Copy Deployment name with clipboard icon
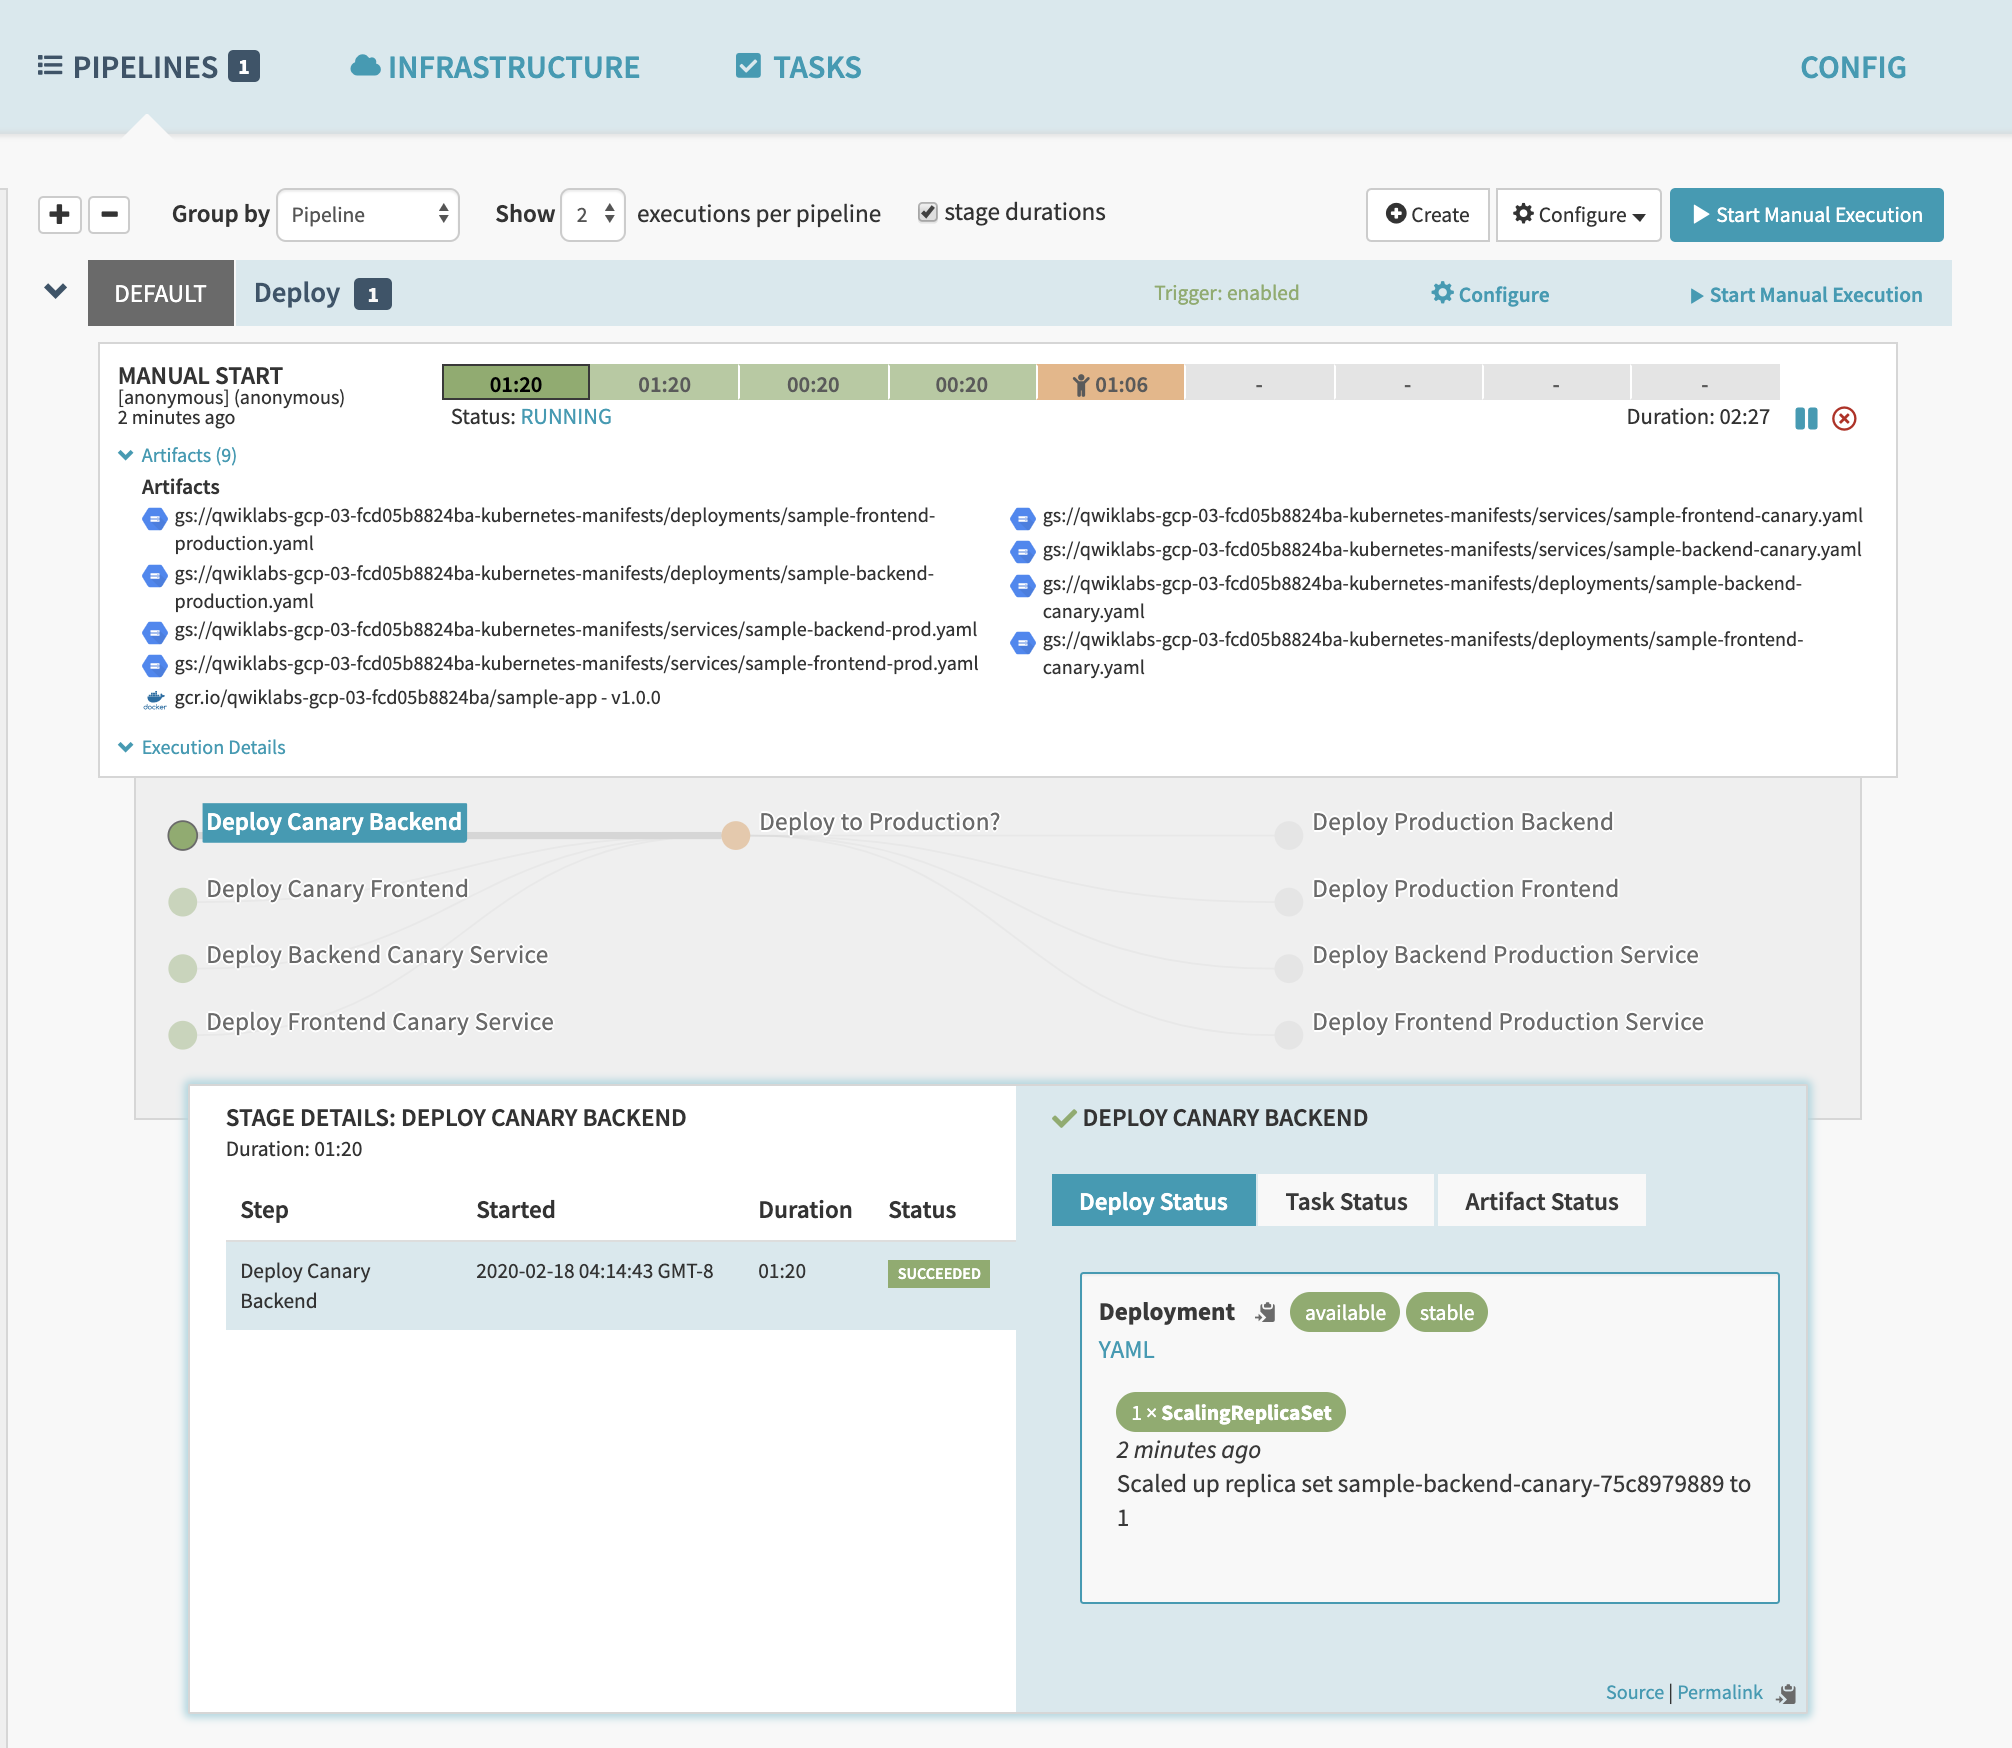The width and height of the screenshot is (2012, 1748). (x=1266, y=1312)
